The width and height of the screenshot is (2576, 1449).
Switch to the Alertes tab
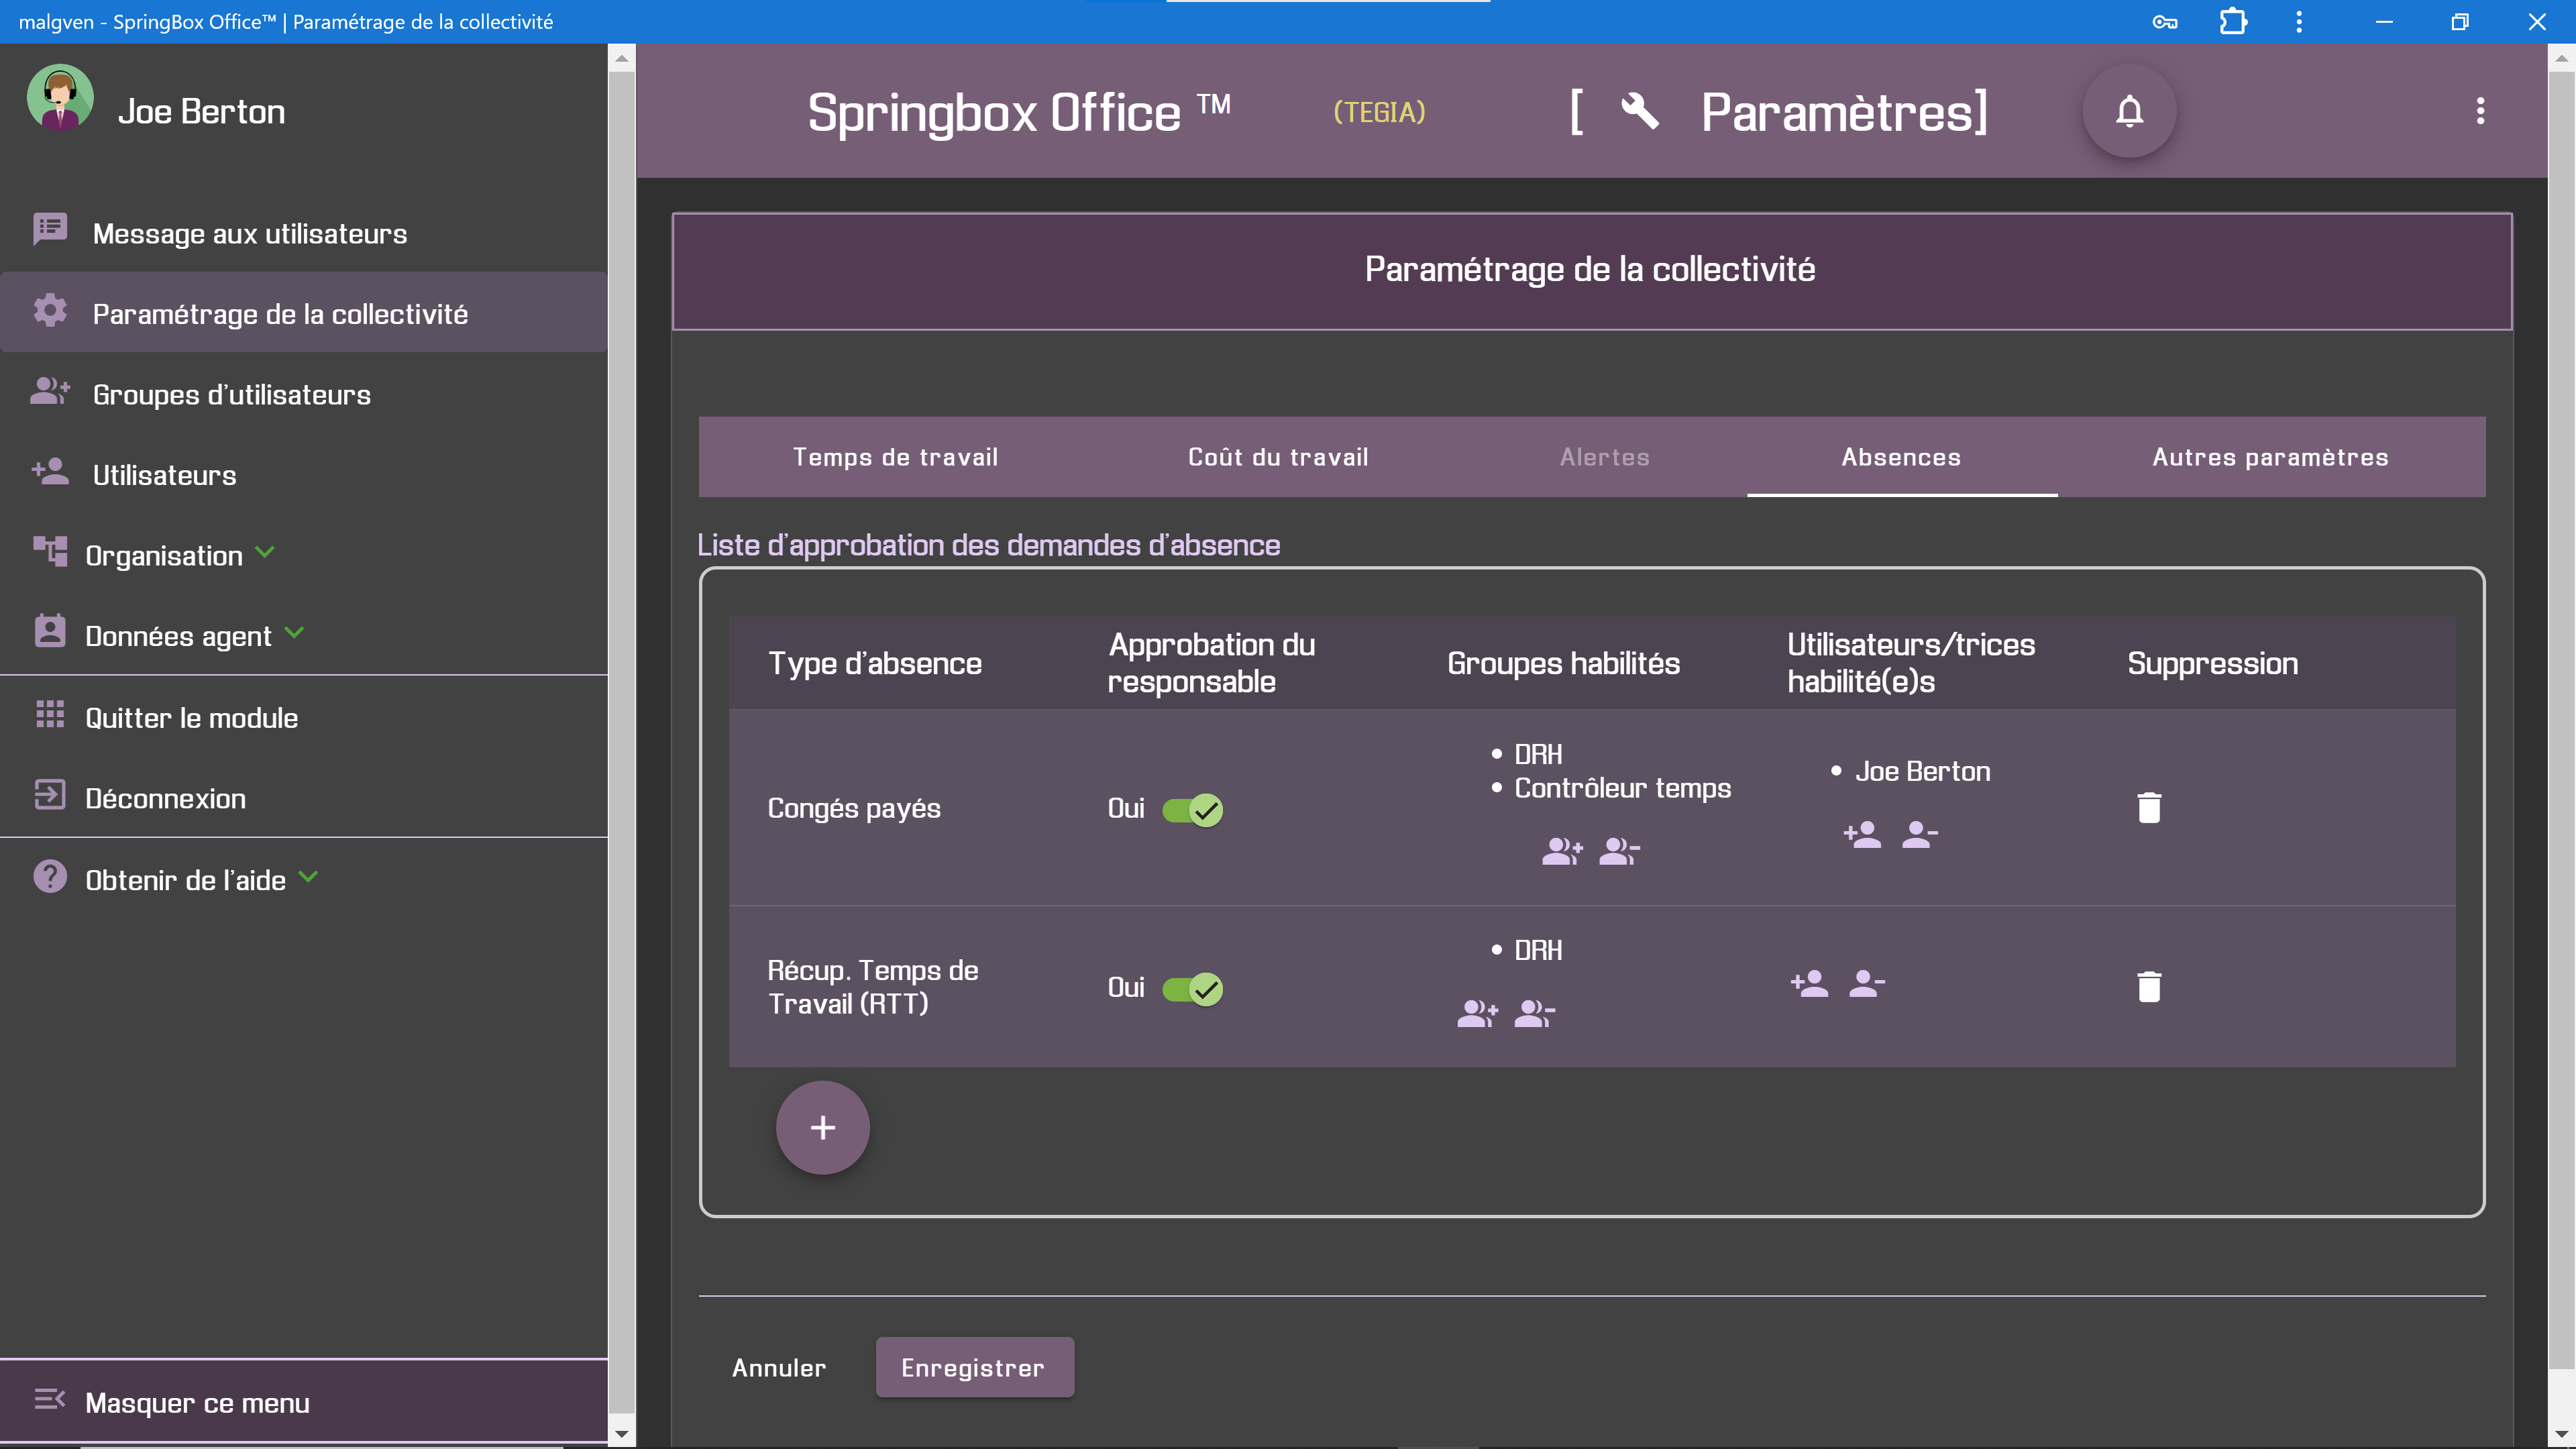[1605, 457]
